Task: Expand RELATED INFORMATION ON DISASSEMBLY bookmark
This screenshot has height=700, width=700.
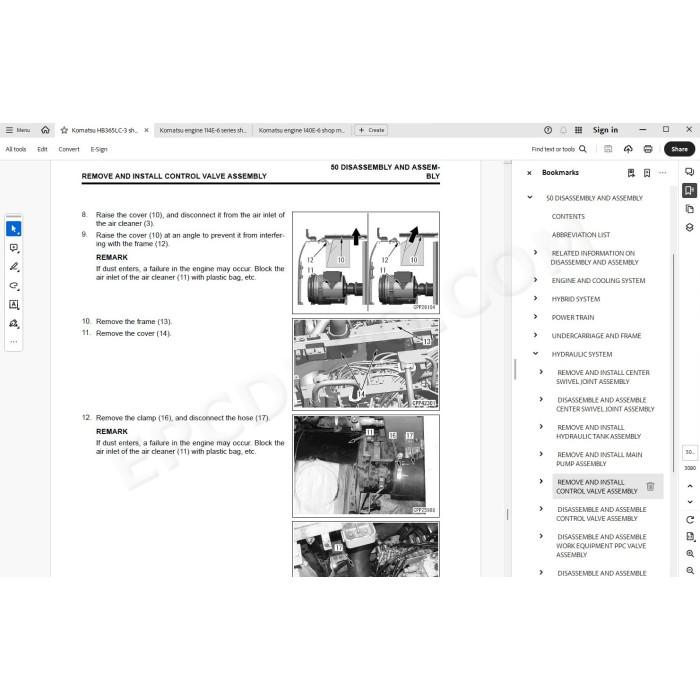Action: click(x=536, y=253)
